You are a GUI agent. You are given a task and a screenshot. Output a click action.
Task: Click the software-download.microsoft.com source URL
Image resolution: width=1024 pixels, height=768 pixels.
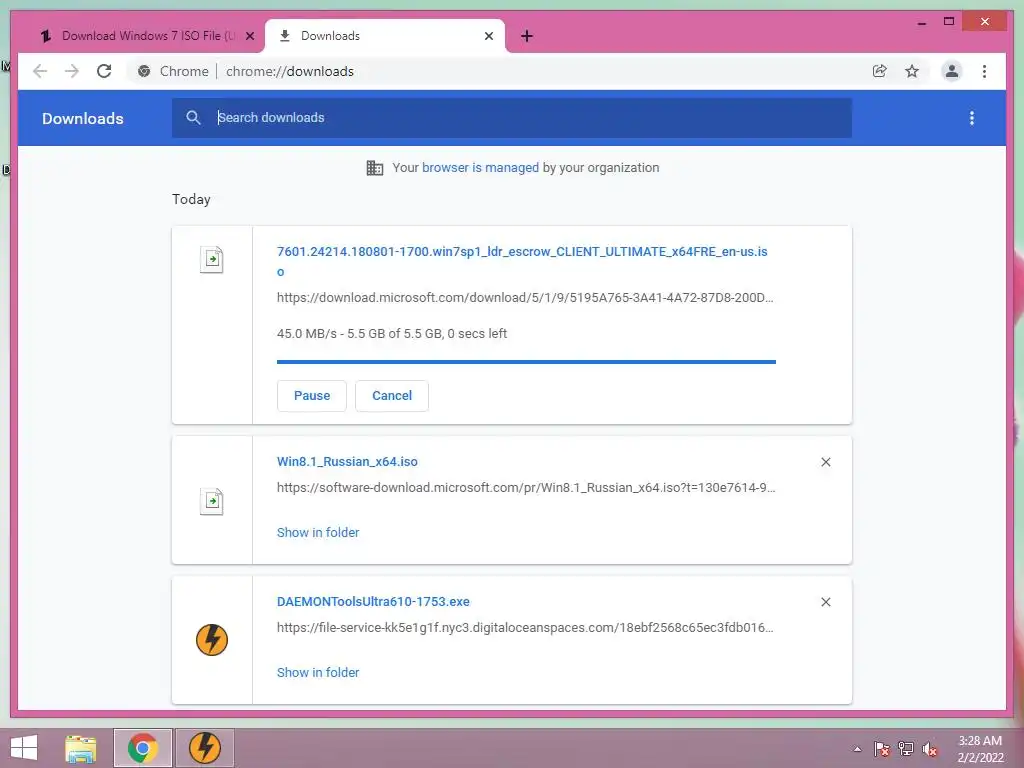click(x=526, y=488)
